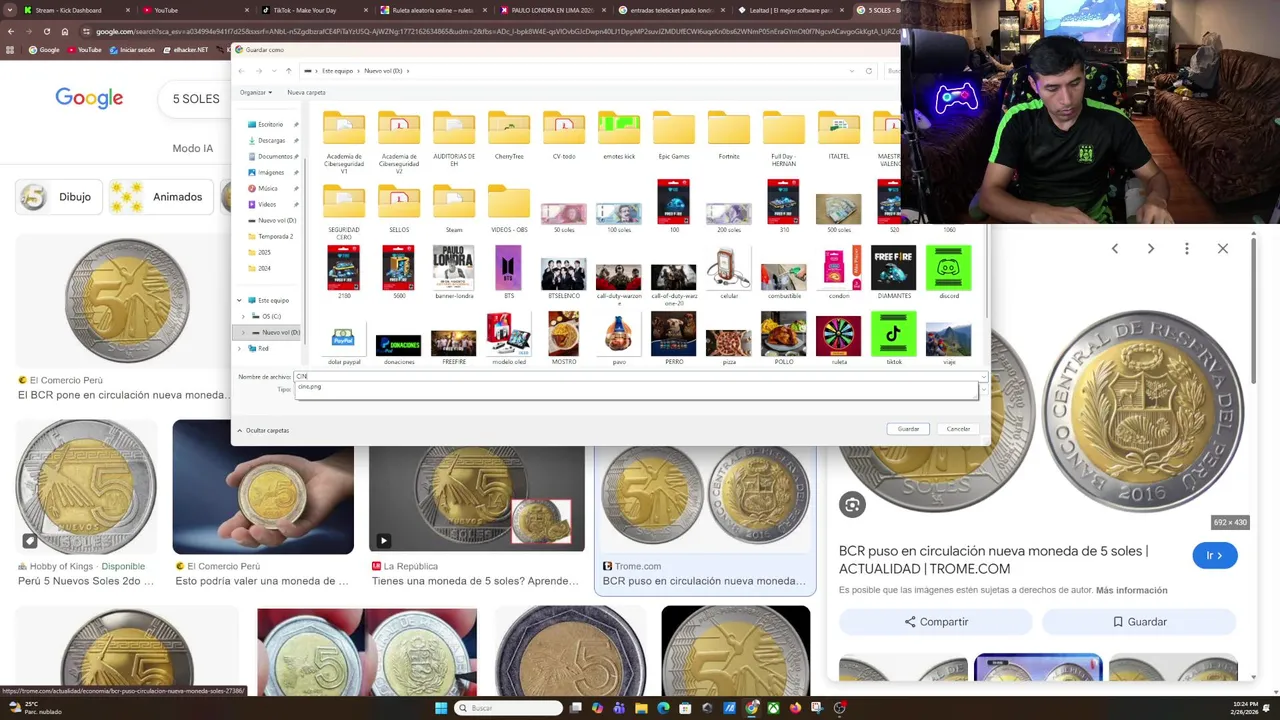Collapse folders with Ocultar carpetas
The width and height of the screenshot is (1280, 720).
[x=263, y=430]
